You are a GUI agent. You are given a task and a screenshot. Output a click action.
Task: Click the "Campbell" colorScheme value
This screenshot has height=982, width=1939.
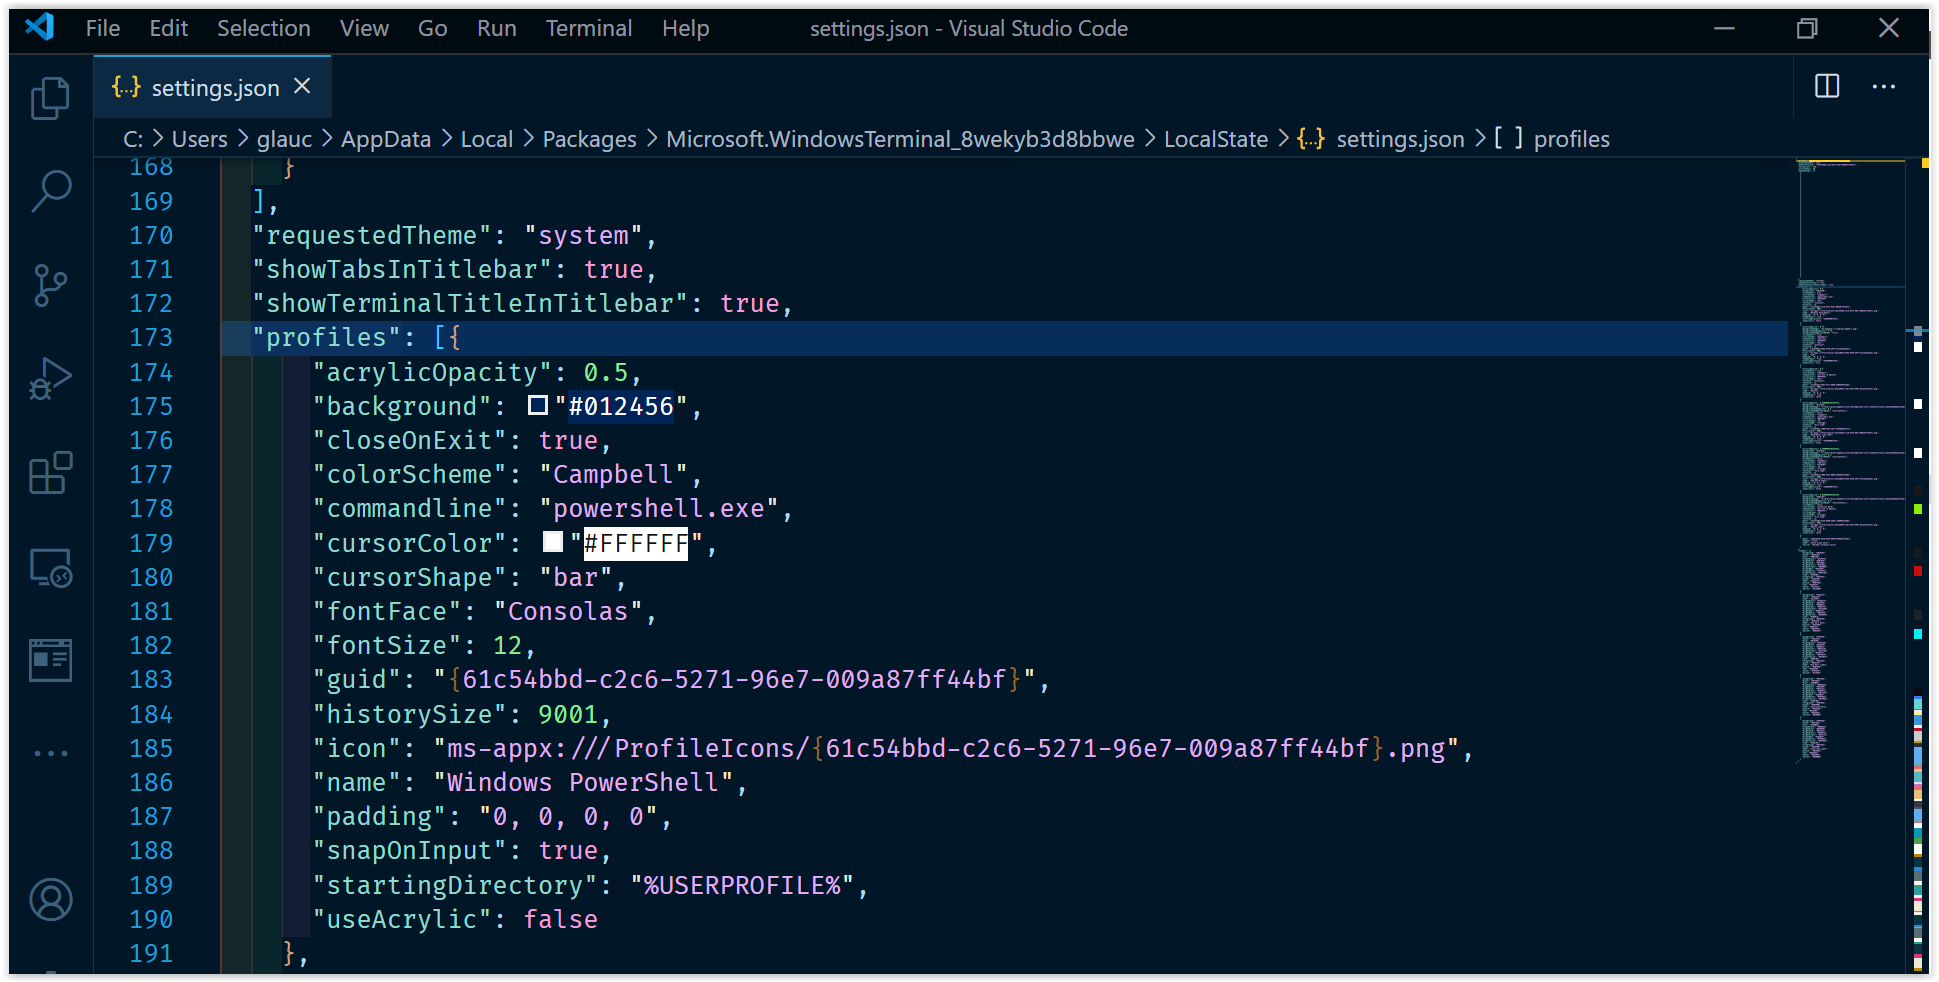pos(614,474)
